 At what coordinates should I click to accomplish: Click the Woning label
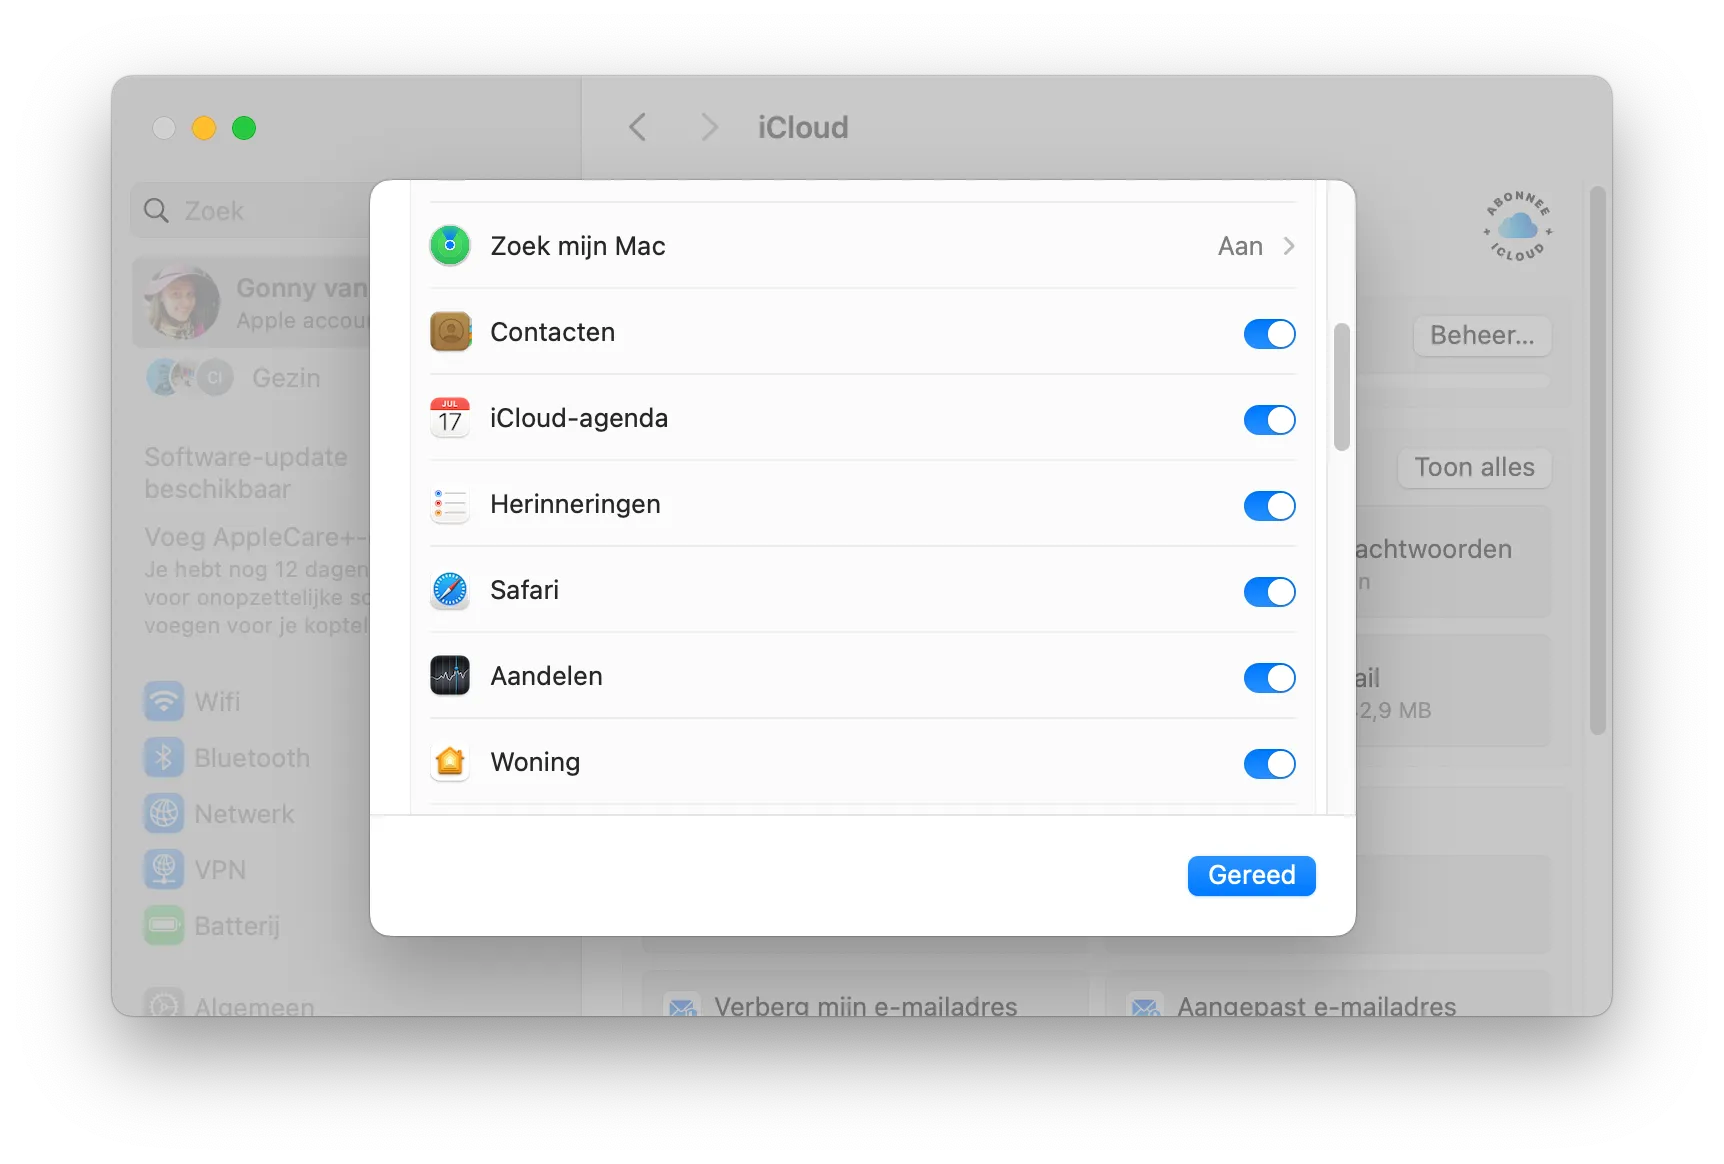(535, 762)
